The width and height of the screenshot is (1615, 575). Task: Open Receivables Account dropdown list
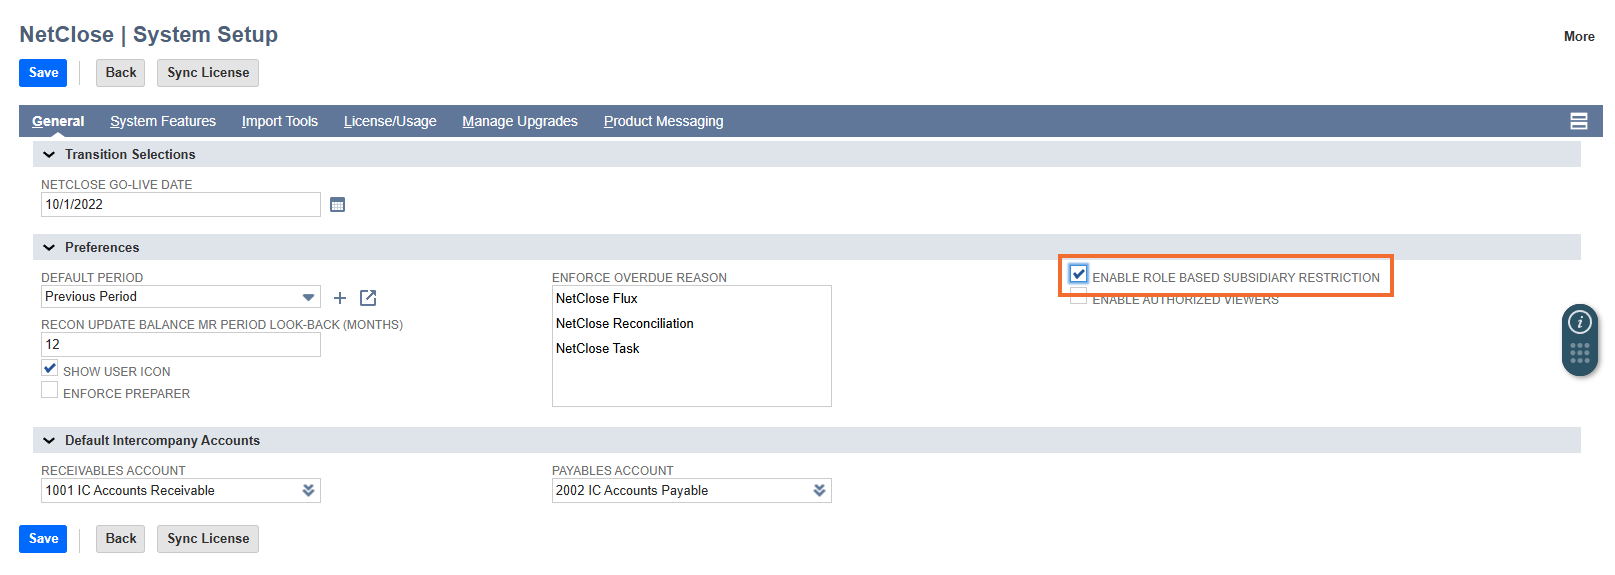click(x=308, y=490)
